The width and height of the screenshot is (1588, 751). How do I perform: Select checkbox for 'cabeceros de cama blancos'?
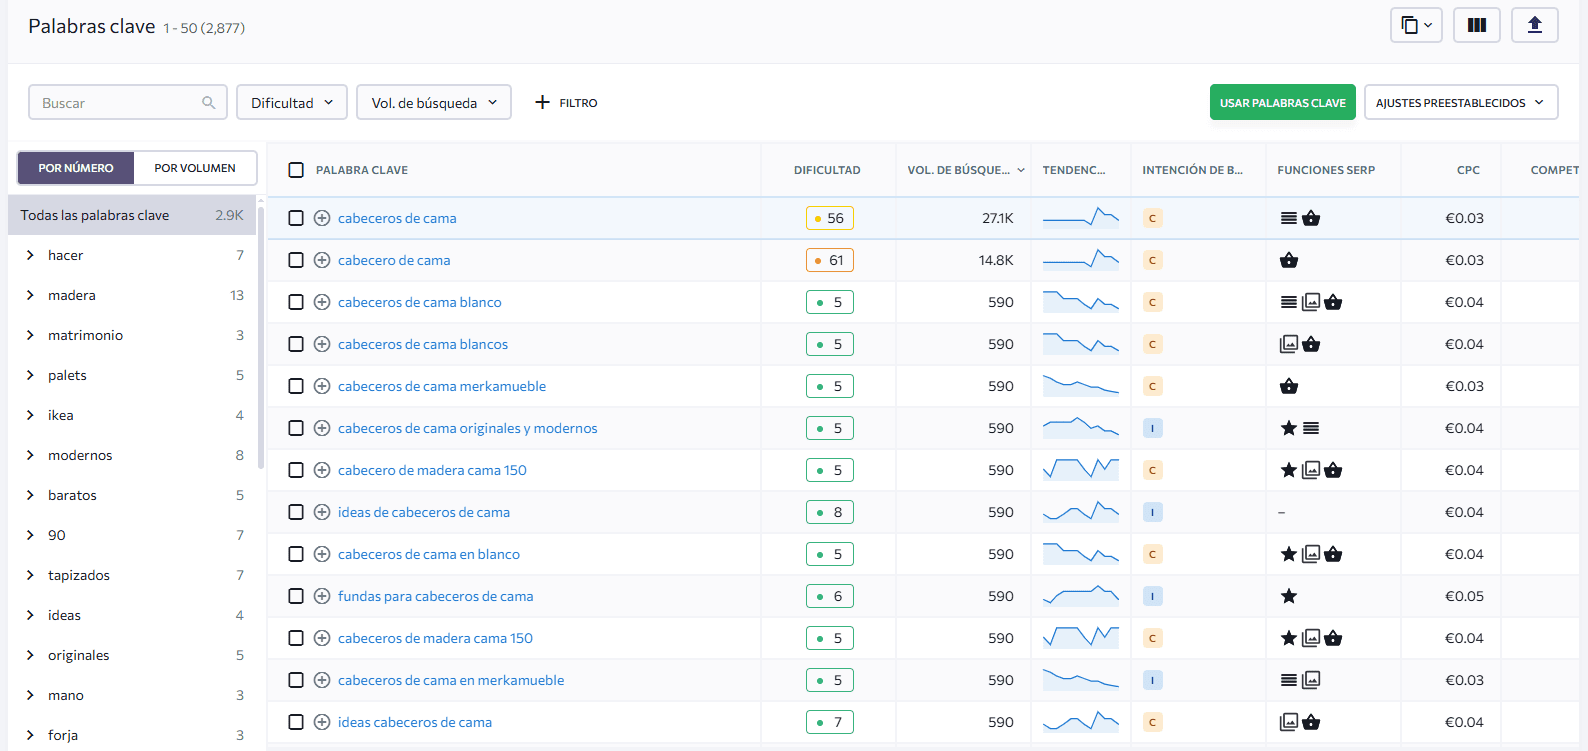tap(296, 344)
